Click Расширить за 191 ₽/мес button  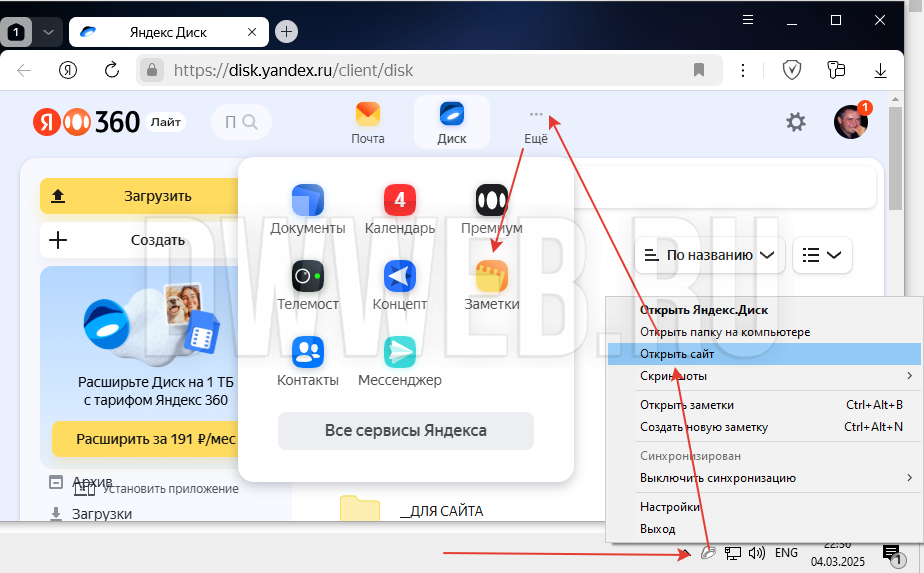[x=147, y=439]
